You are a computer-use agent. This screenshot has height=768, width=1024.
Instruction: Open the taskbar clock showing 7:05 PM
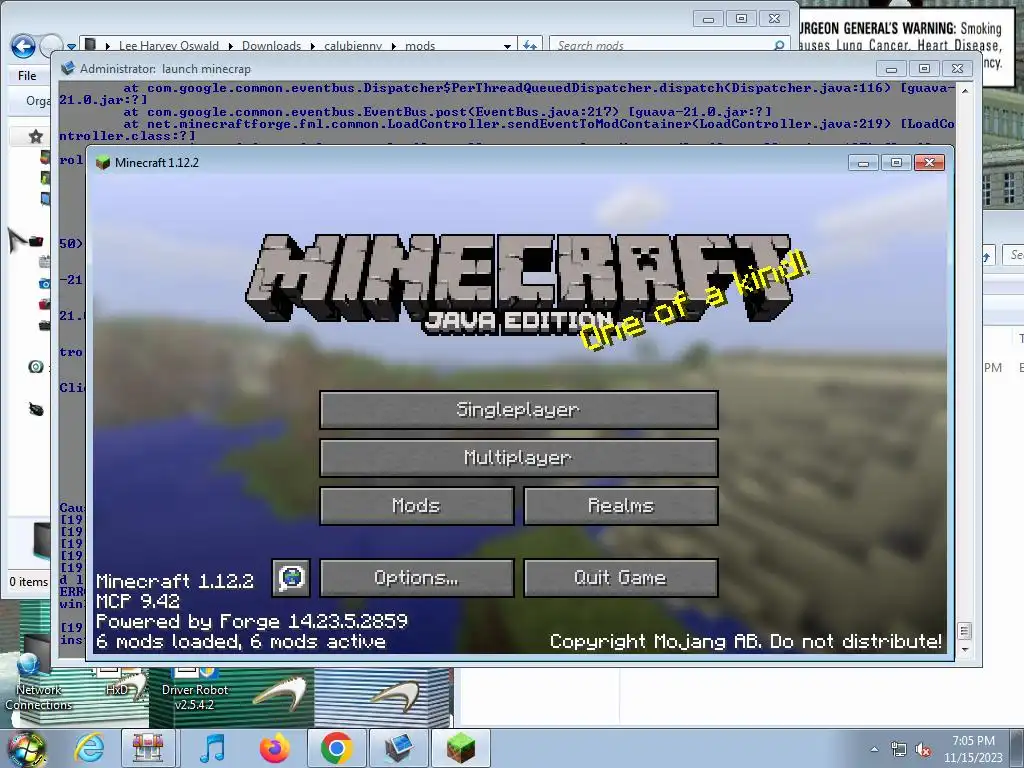[x=973, y=749]
